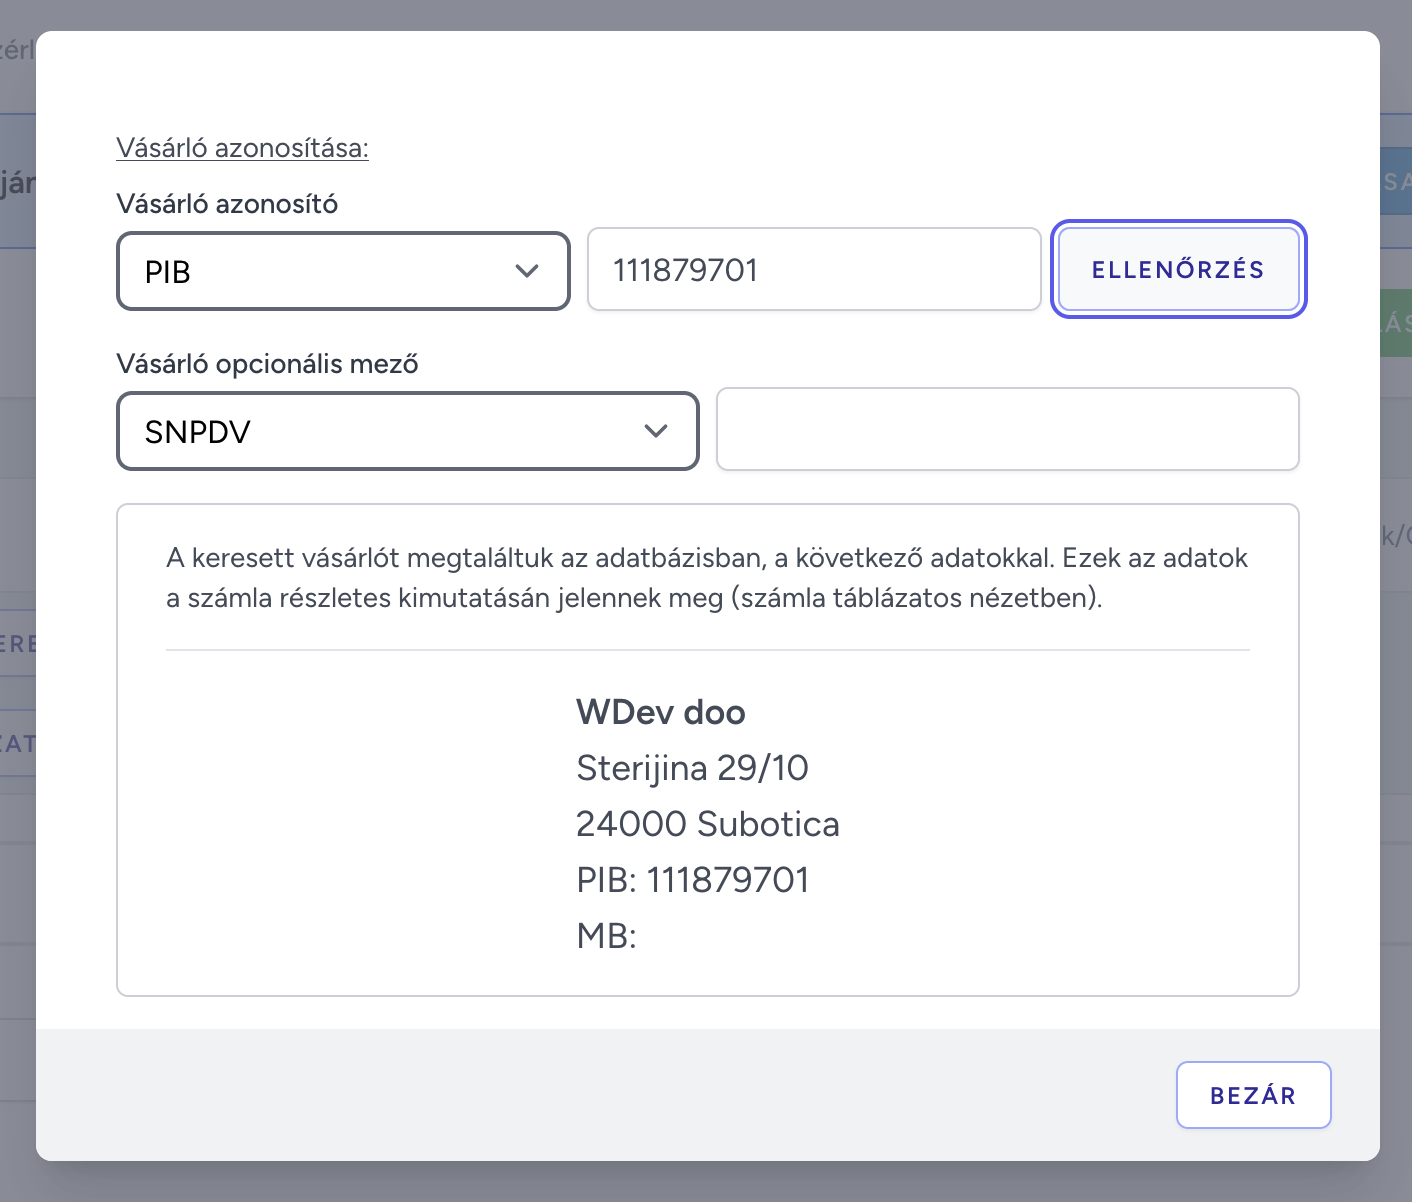Open the SNPDV optional field dropdown
Image resolution: width=1412 pixels, height=1202 pixels.
tap(407, 431)
